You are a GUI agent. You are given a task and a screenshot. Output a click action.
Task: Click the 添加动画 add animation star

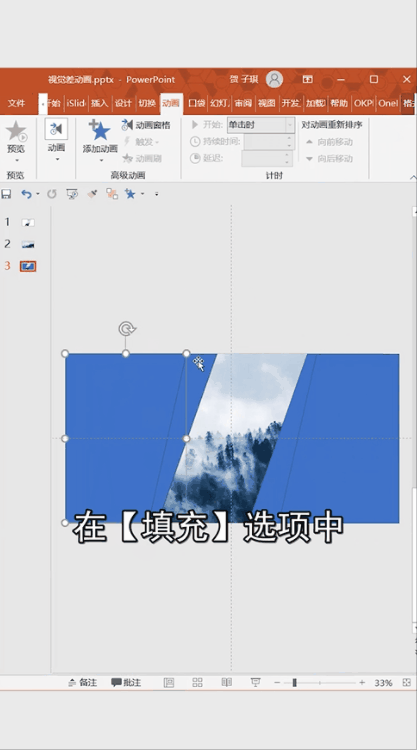99,130
